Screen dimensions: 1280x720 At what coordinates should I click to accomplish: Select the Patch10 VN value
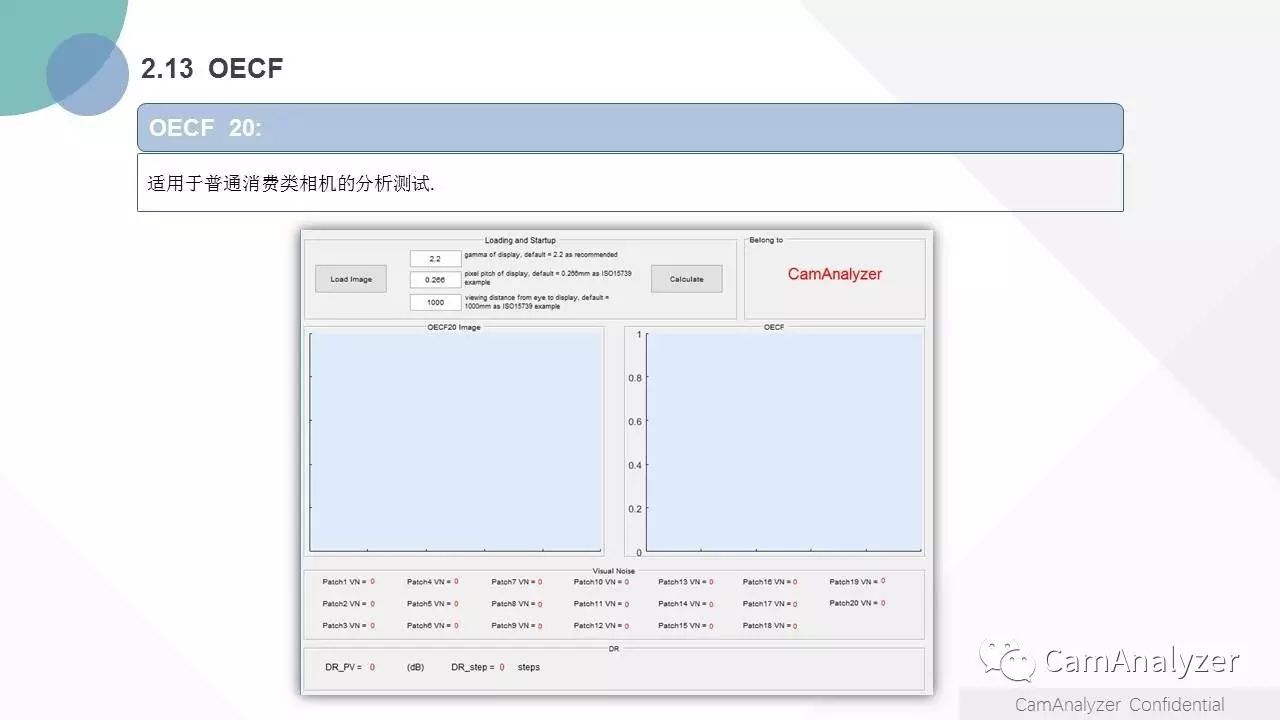[626, 581]
